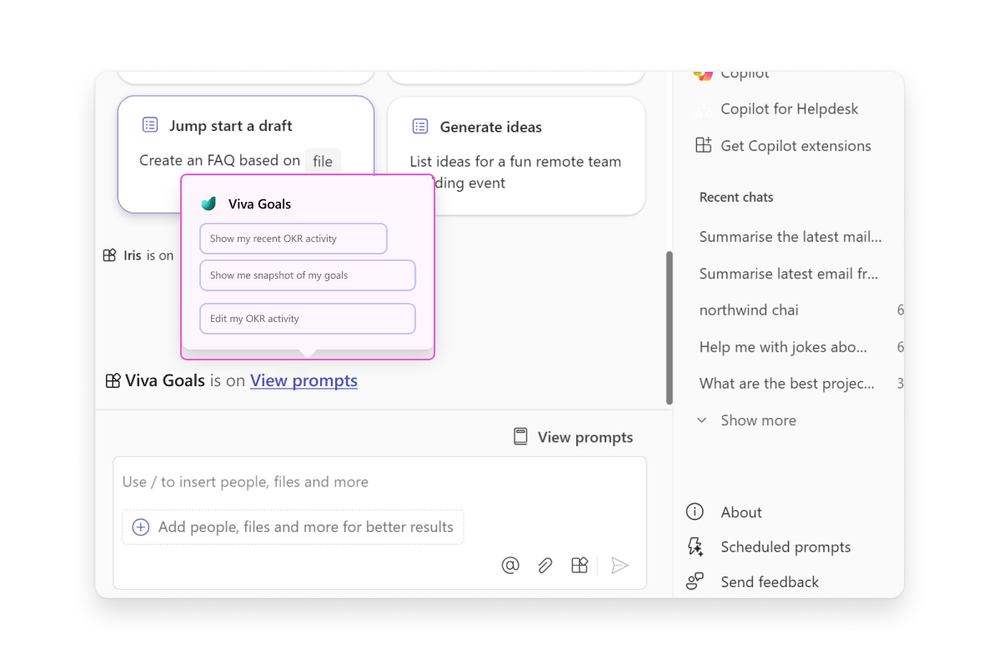999x669 pixels.
Task: Open 'Summarise the latest mail...' chat
Action: point(790,237)
